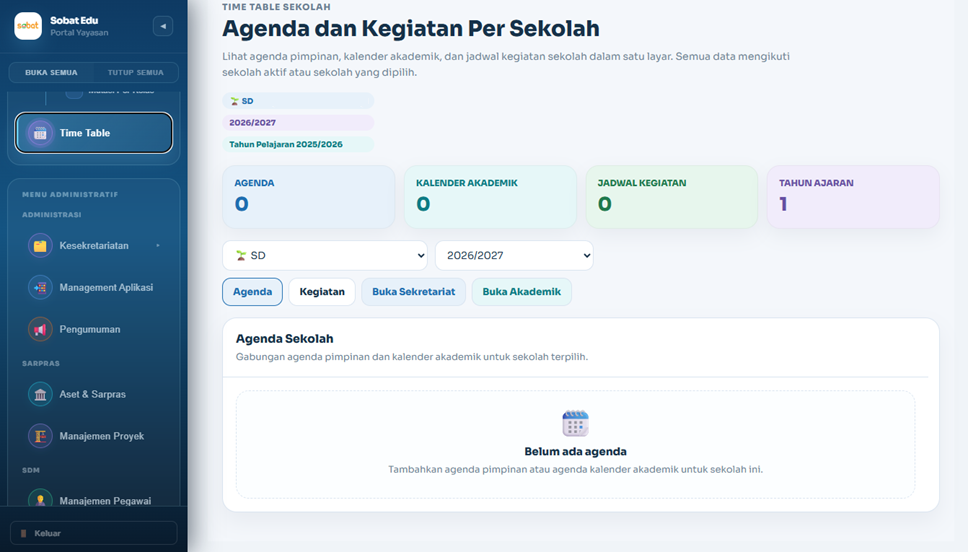
Task: Click the Buka Akademik button
Action: tap(522, 291)
